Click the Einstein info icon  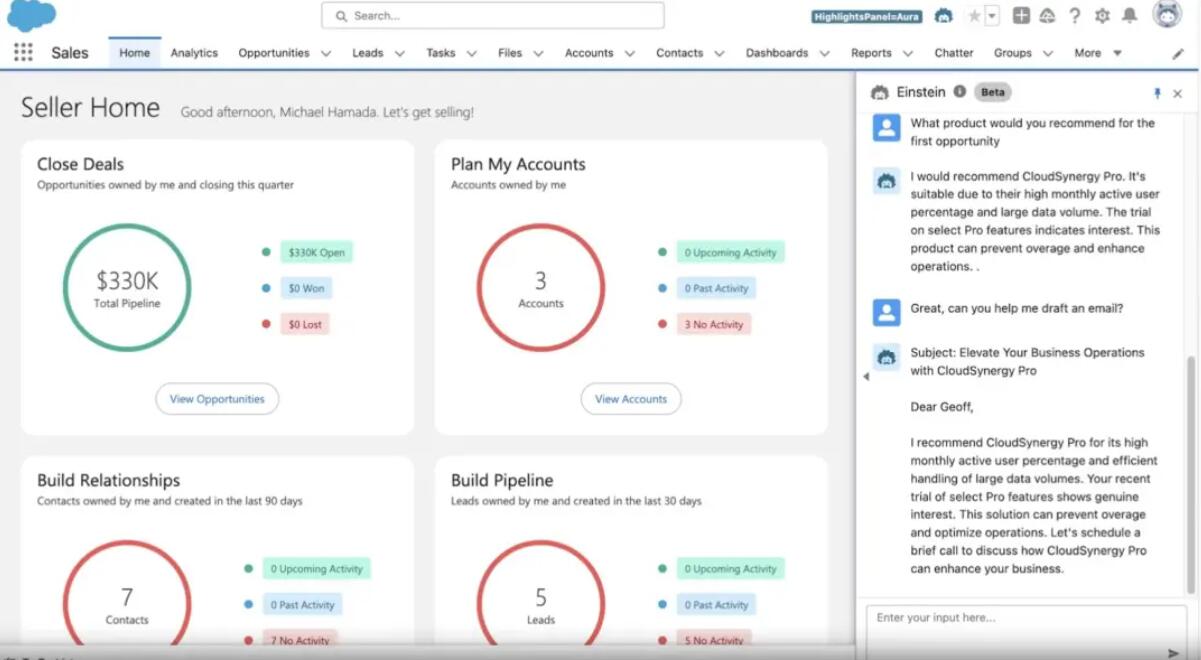click(960, 92)
